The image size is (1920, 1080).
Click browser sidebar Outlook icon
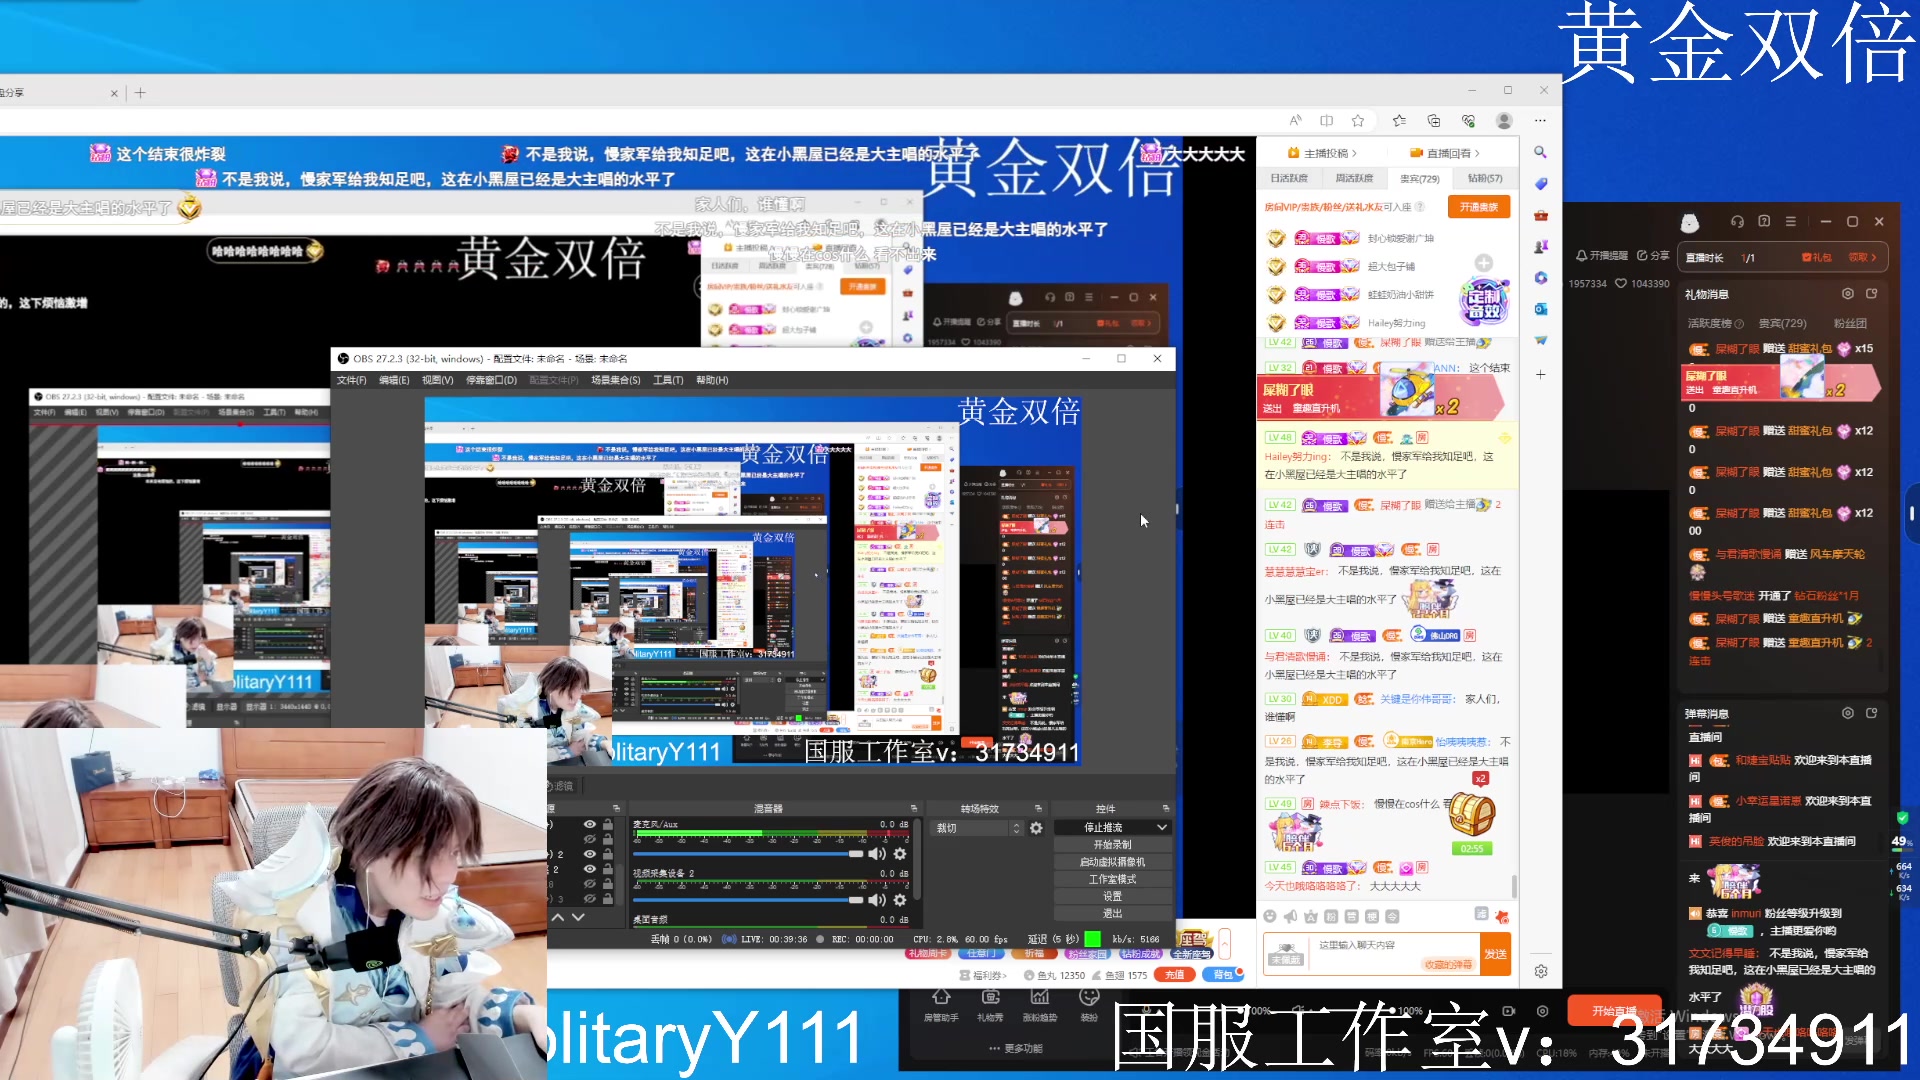1540,309
